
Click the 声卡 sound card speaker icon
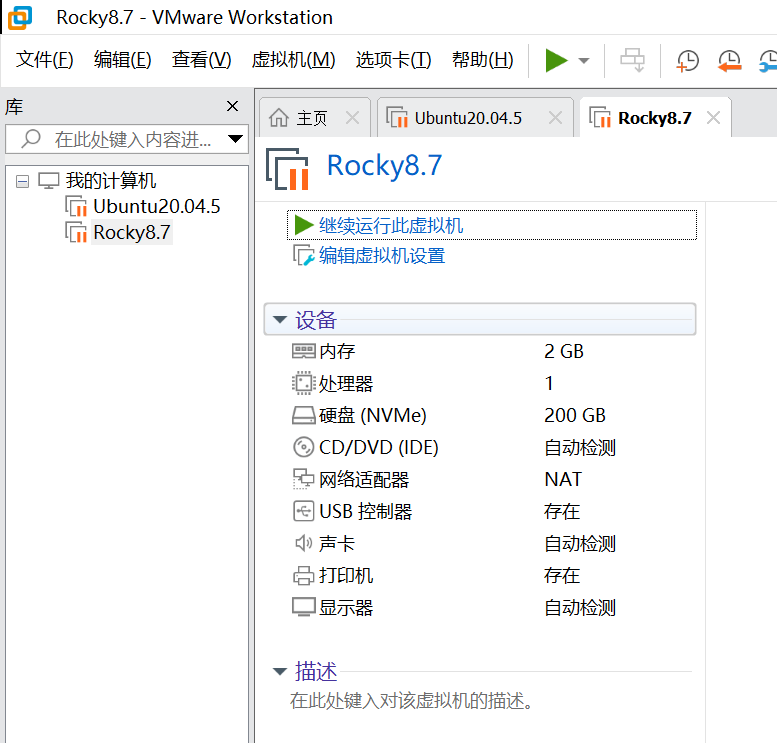303,543
